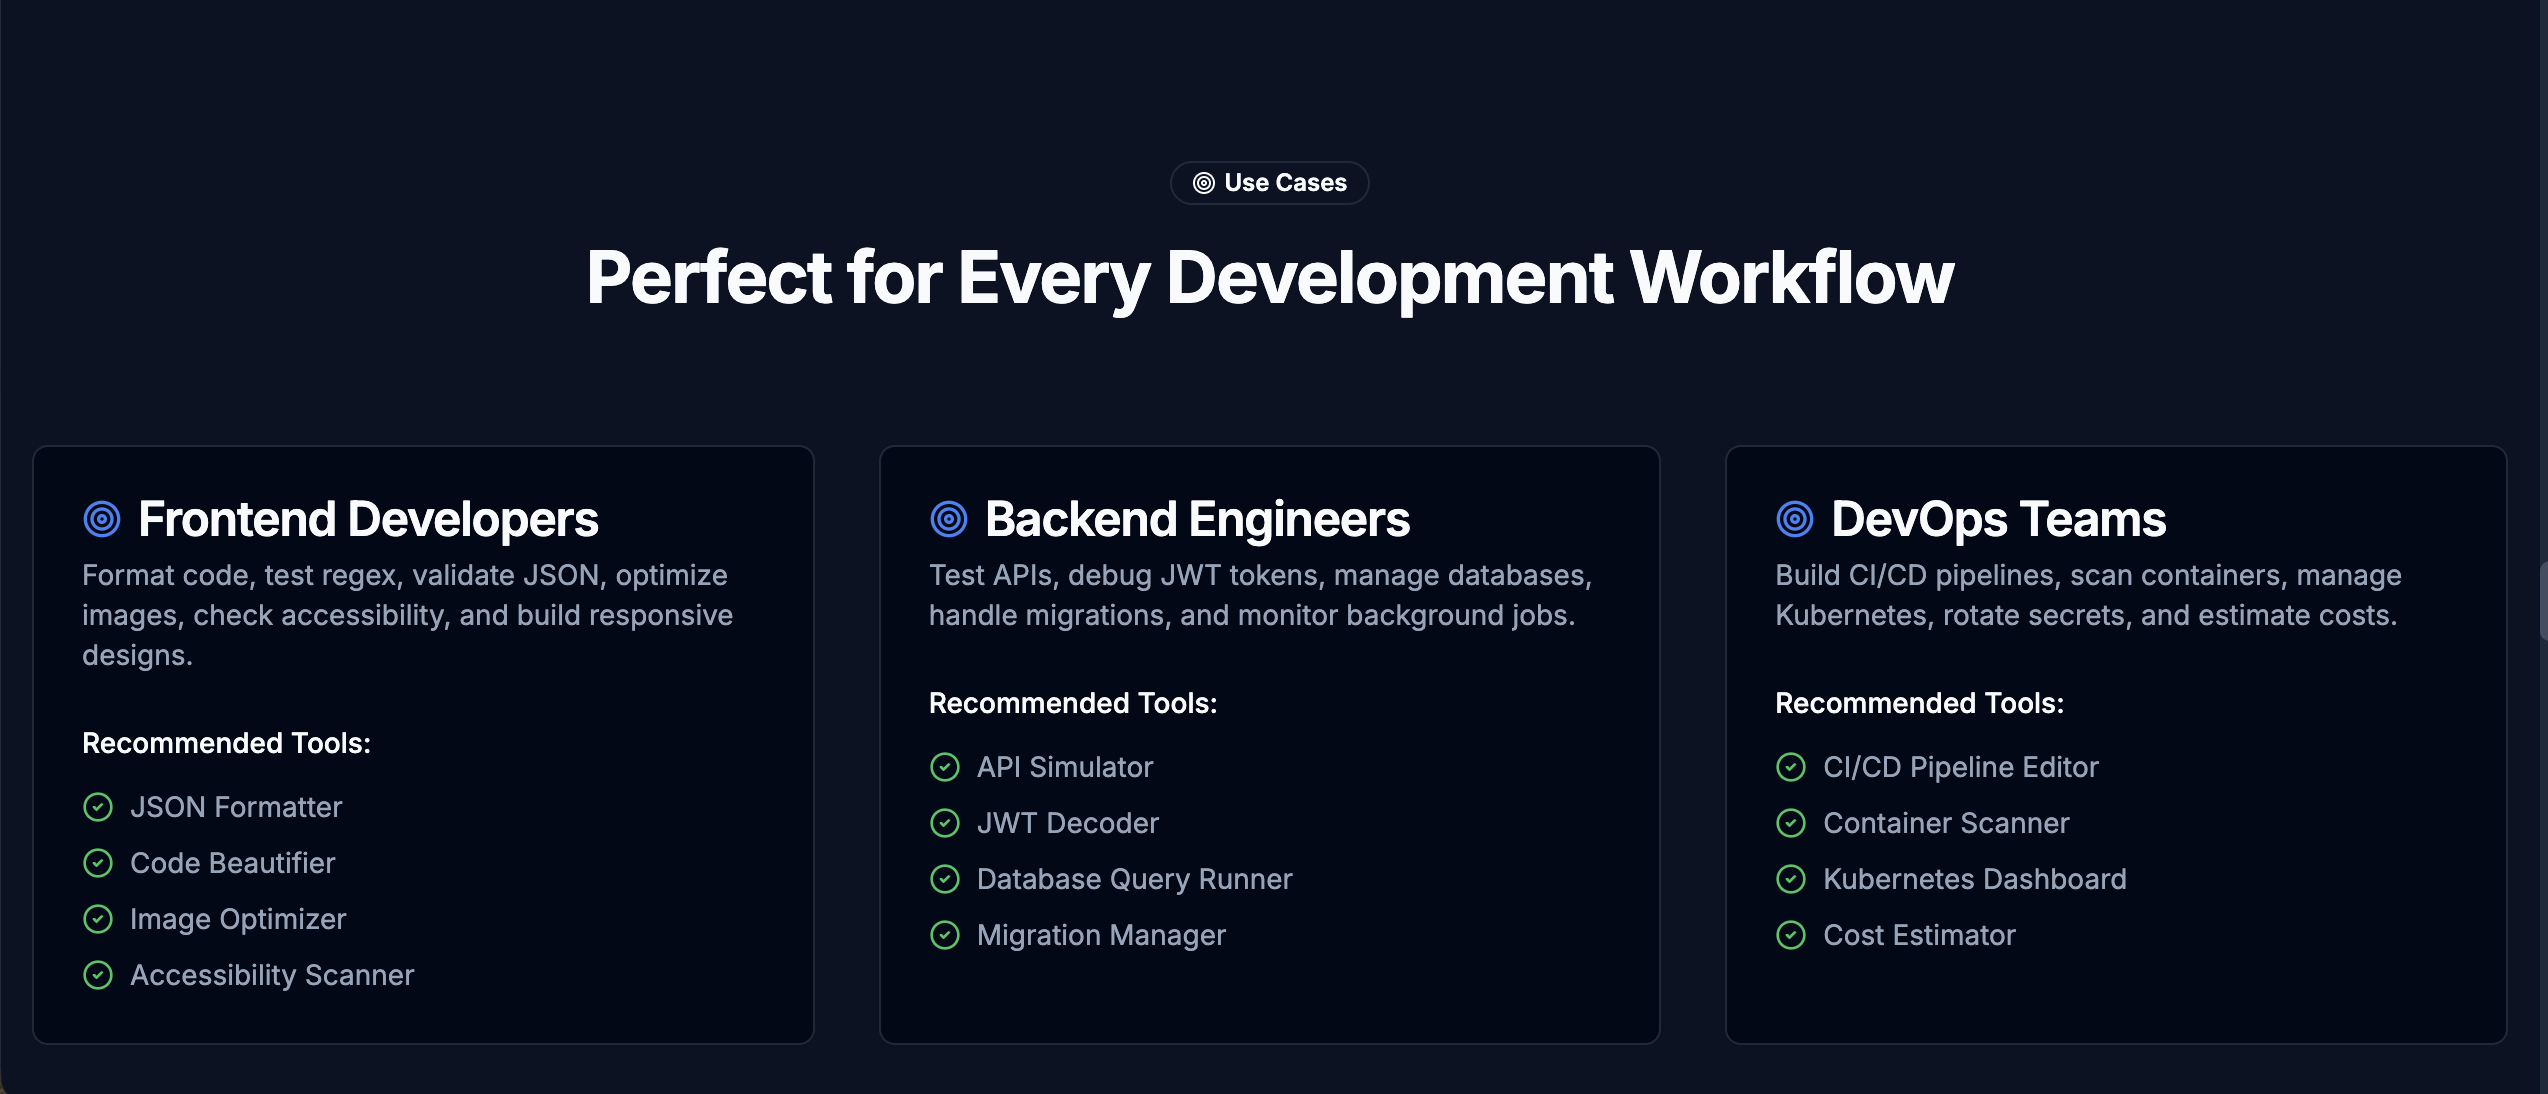Click the target icon beside DevOps Teams
This screenshot has height=1094, width=2548.
1793,518
